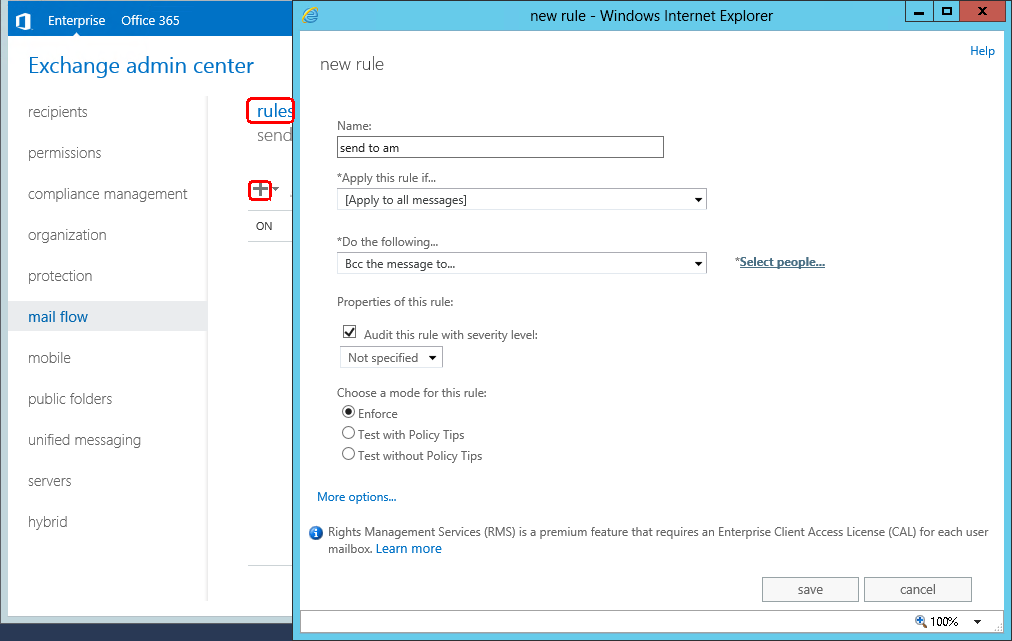
Task: Open the zoom level dropdown arrow
Action: pyautogui.click(x=977, y=622)
